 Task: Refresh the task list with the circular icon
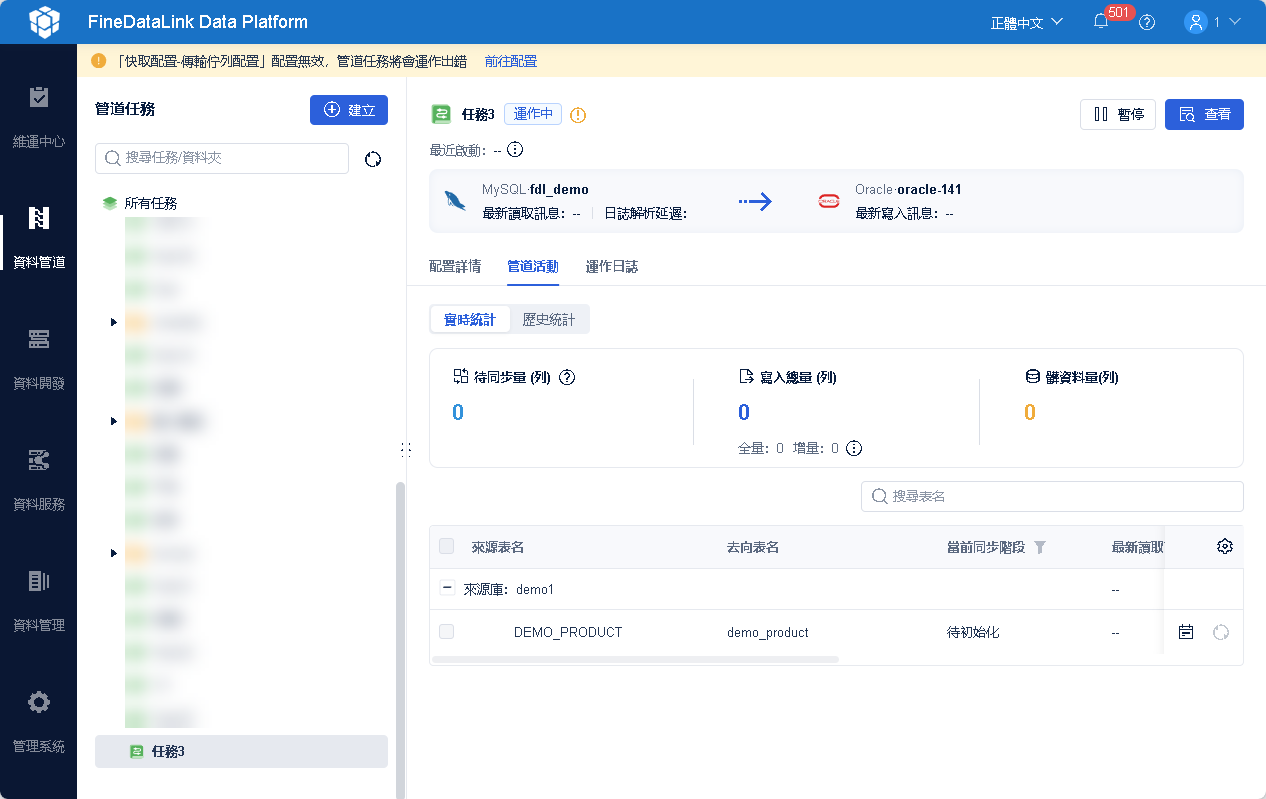tap(373, 159)
